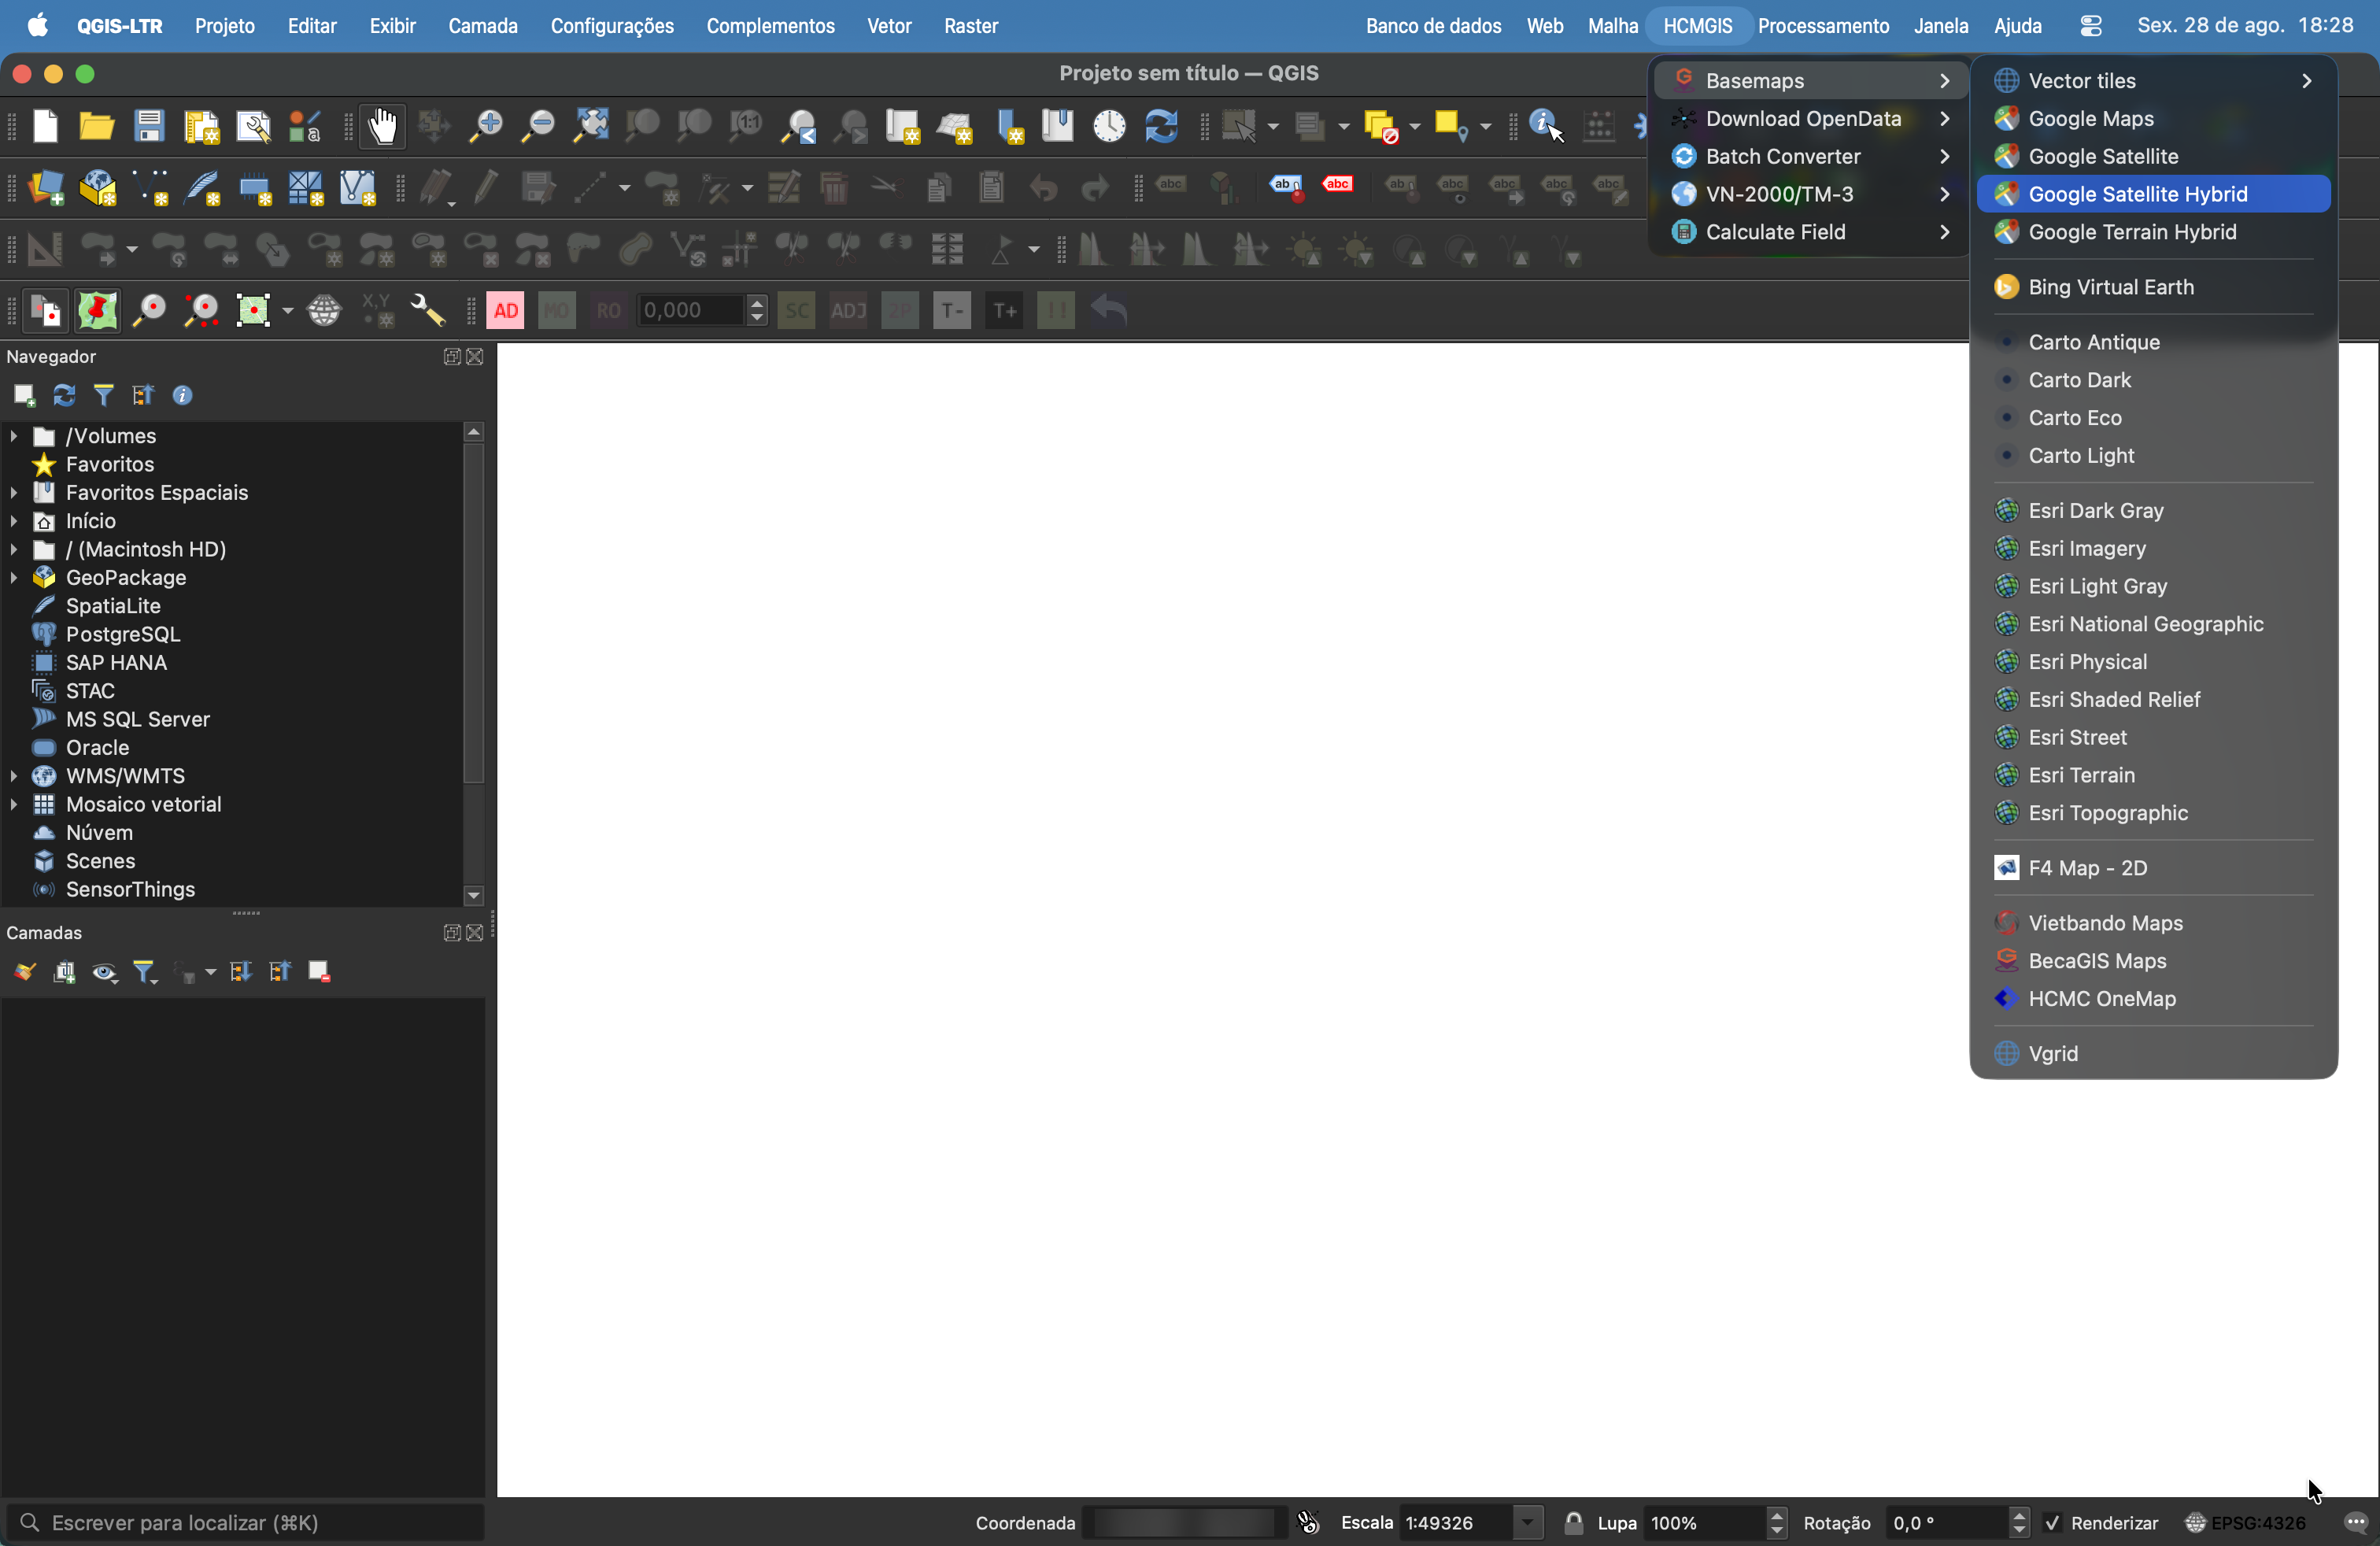2380x1546 pixels.
Task: Filter the Navegador browser with funnel icon
Action: pos(103,396)
